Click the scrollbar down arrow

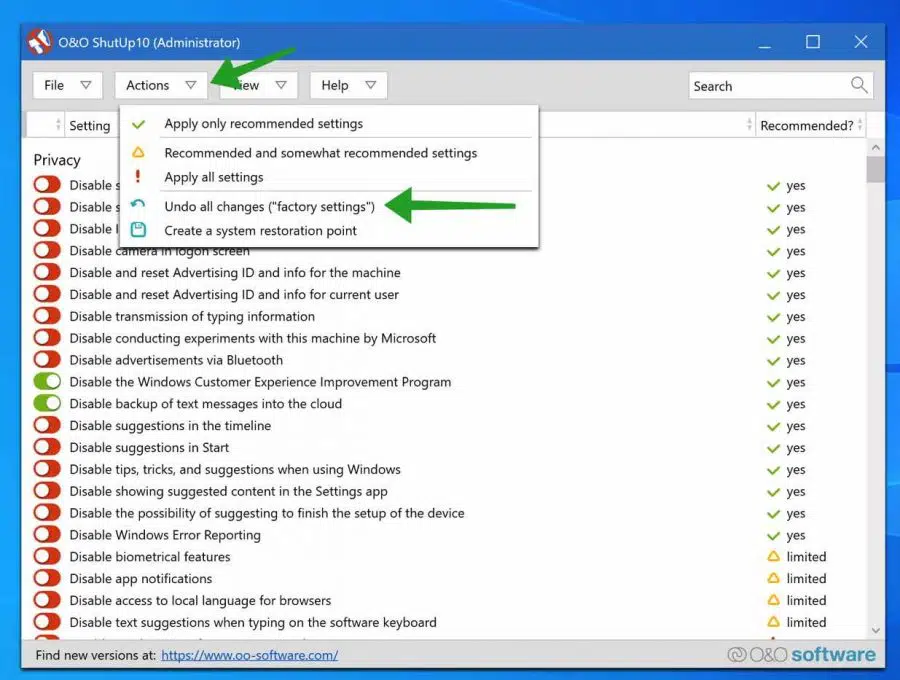click(x=875, y=630)
